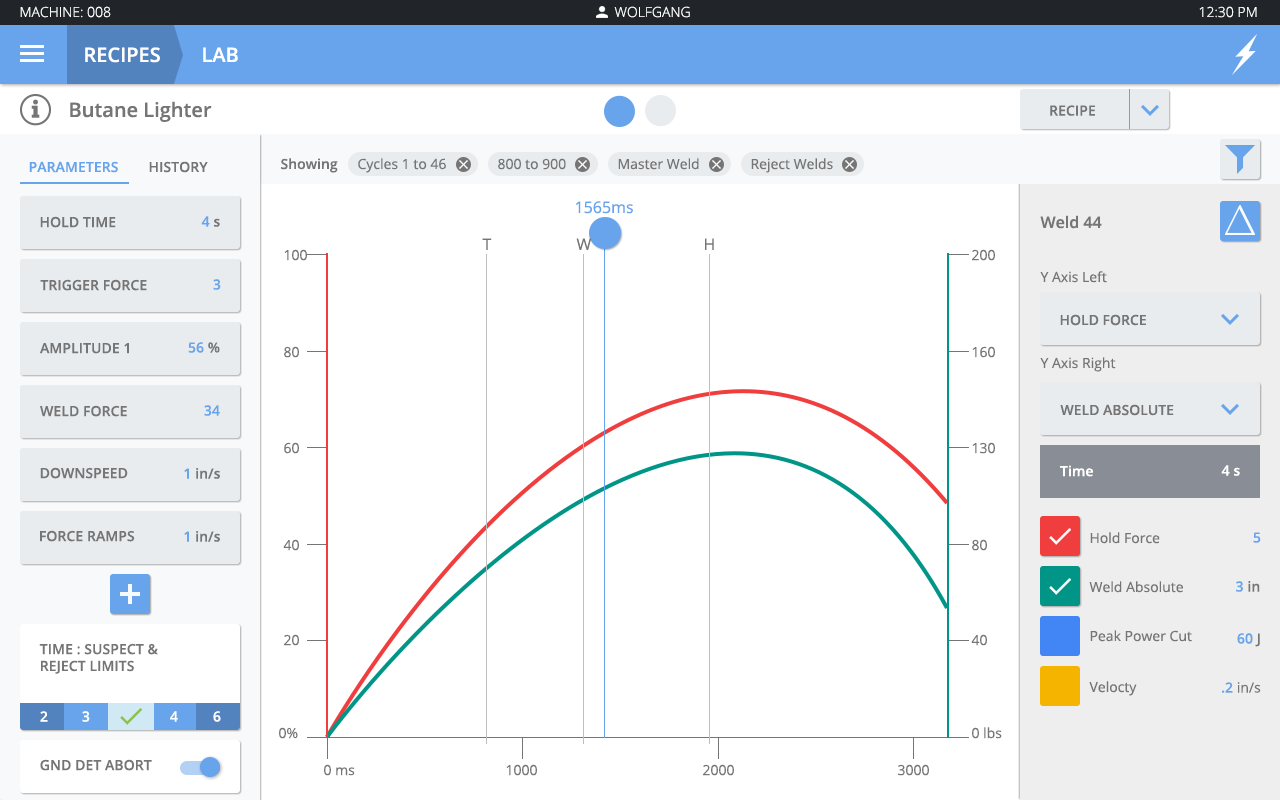Expand the Weld Absolute Y Axis Right dropdown
This screenshot has width=1280, height=800.
(x=1149, y=409)
